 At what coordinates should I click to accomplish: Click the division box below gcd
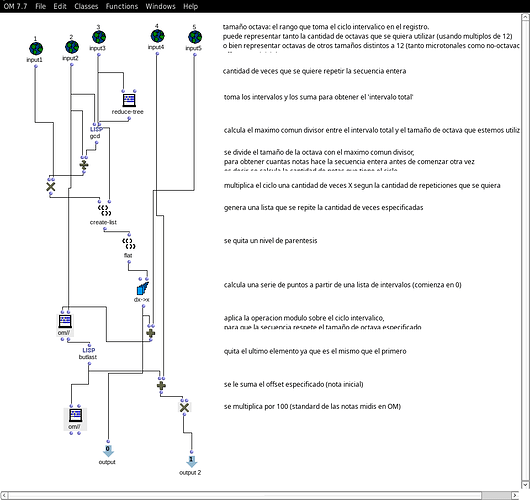[x=84, y=165]
